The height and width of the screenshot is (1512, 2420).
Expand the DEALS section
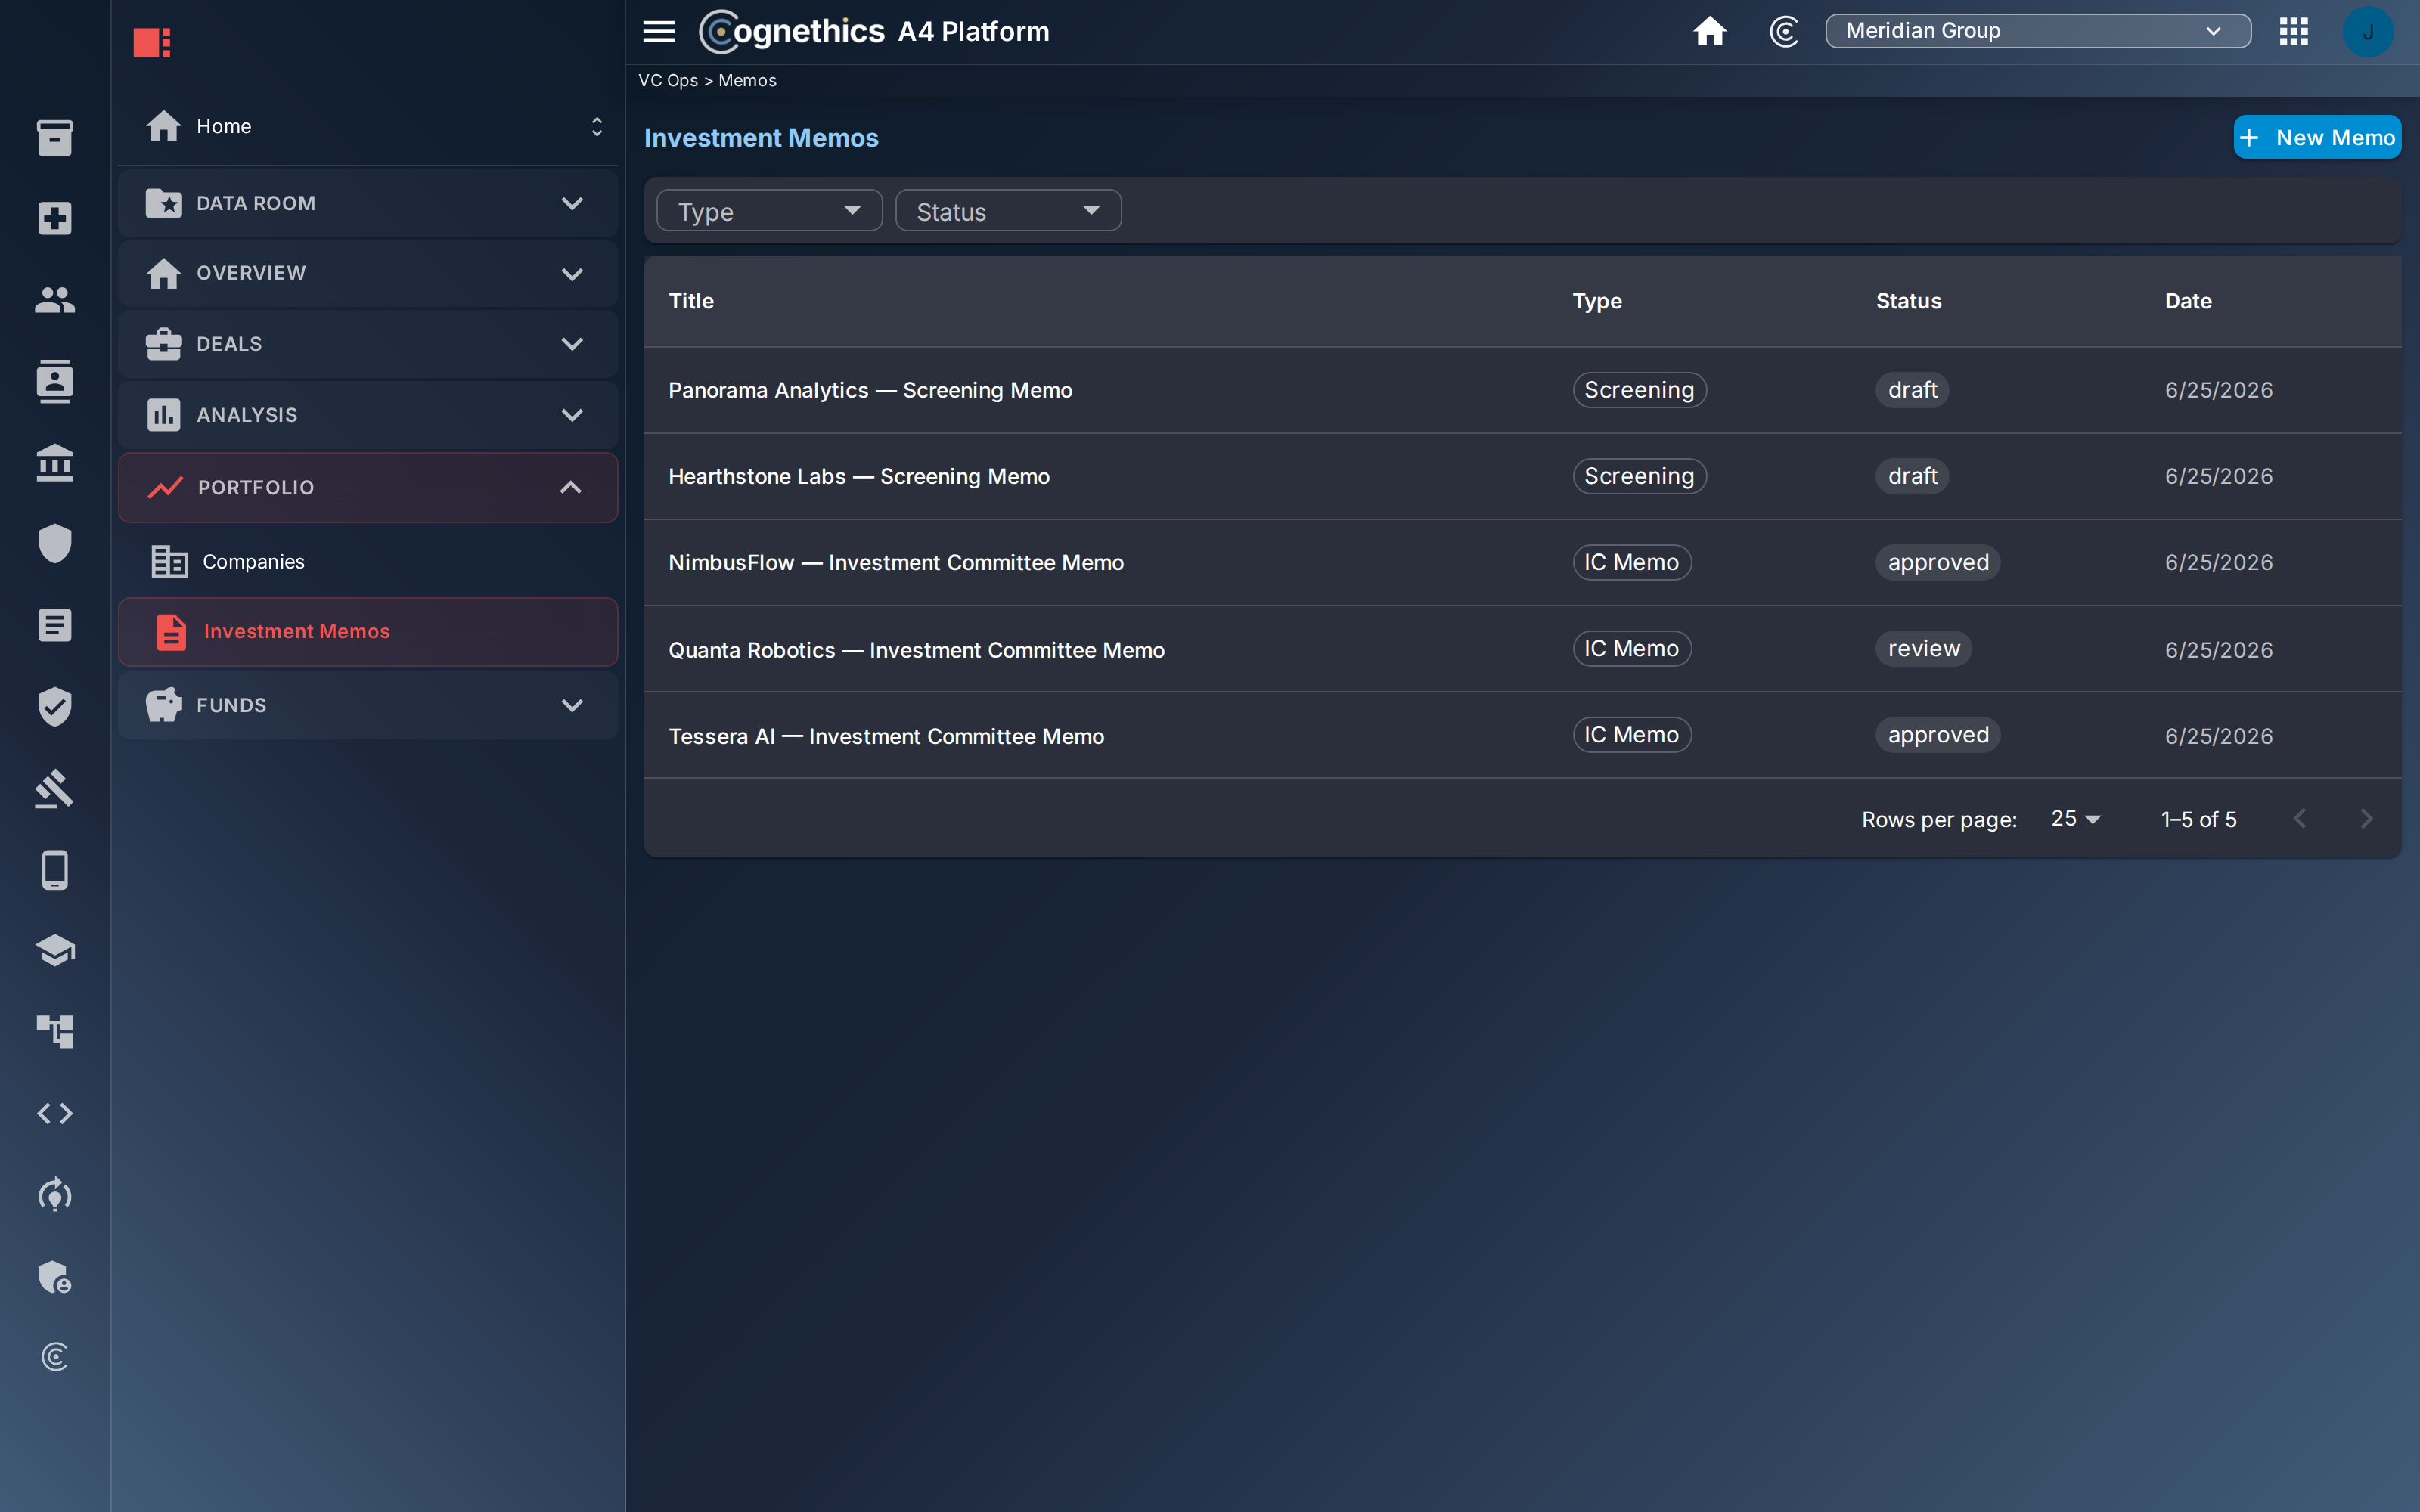coord(368,344)
